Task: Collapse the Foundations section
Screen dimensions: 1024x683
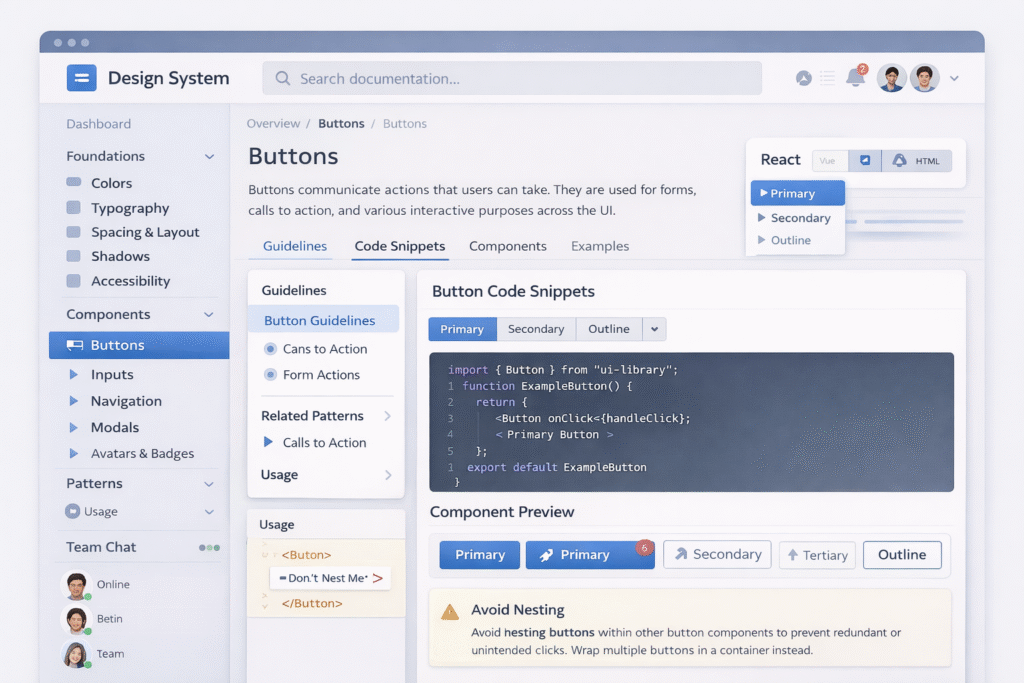Action: point(210,156)
